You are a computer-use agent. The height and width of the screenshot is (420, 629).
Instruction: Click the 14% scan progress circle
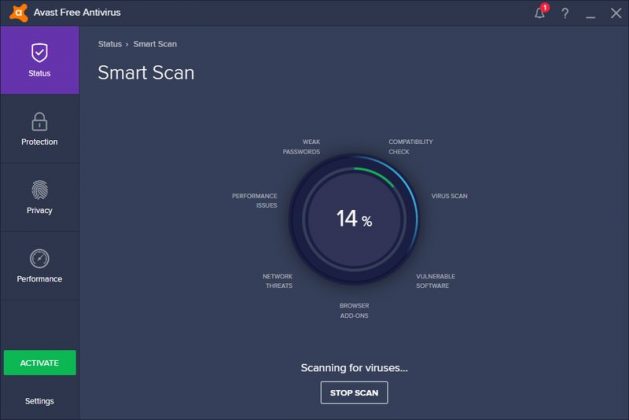(353, 219)
